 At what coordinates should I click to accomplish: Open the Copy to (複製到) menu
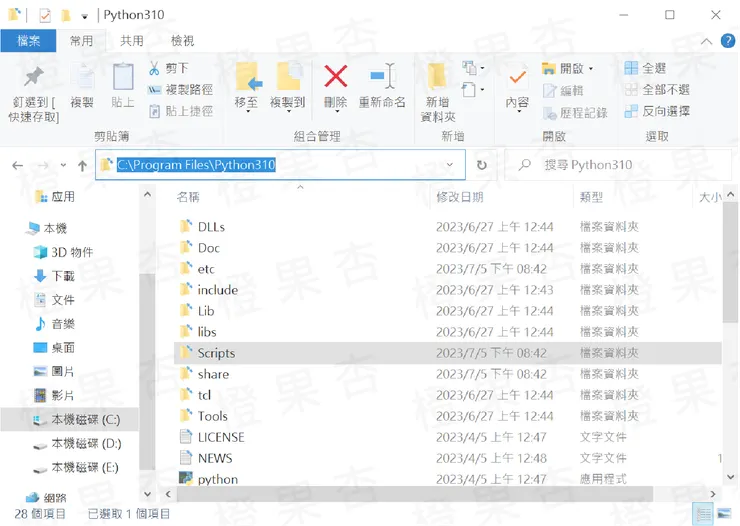(x=288, y=86)
